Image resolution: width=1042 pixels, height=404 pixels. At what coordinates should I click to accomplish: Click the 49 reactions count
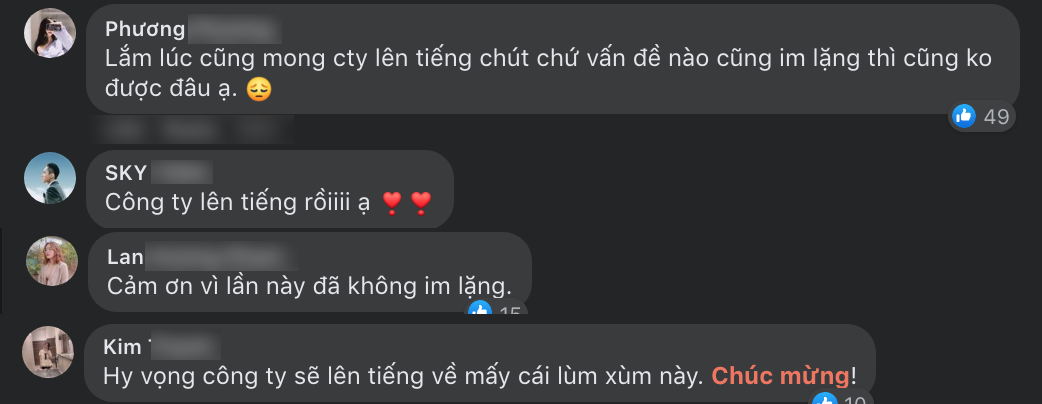click(x=996, y=117)
